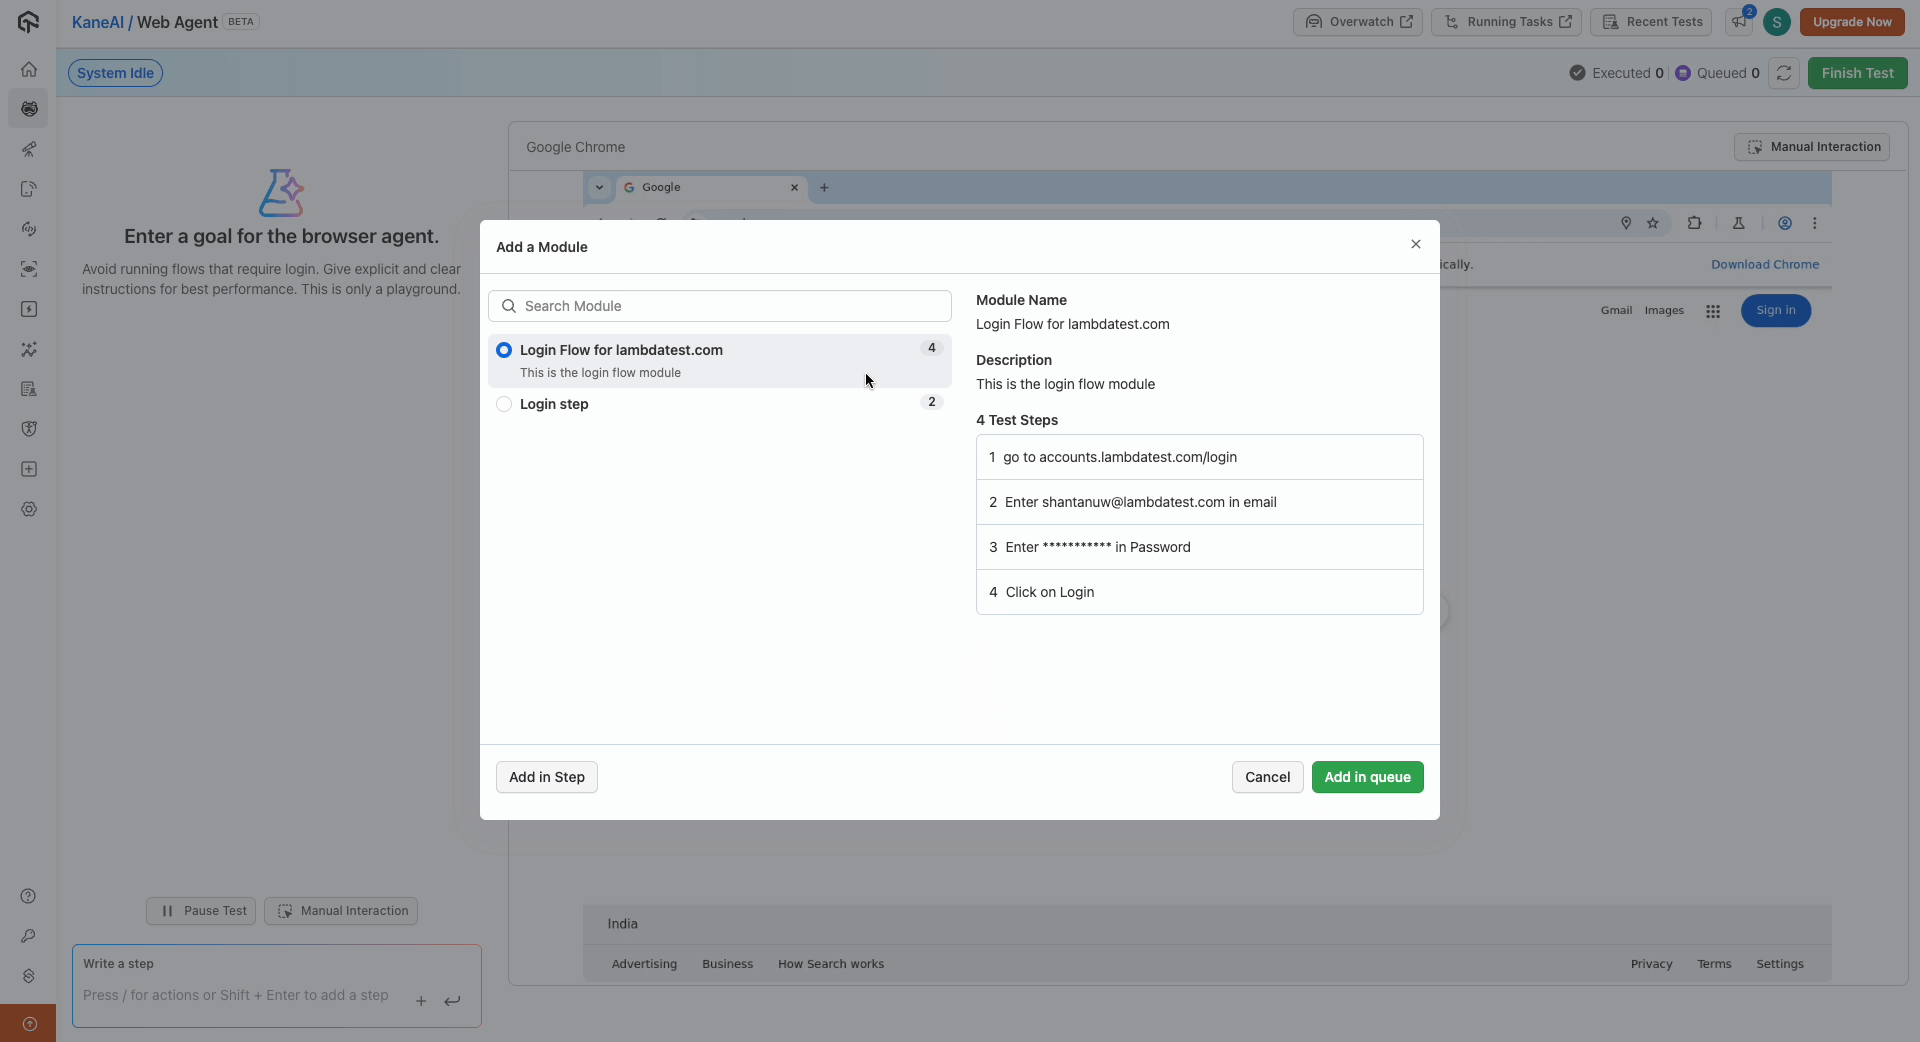The width and height of the screenshot is (1920, 1042).
Task: Open the visual testing eye-scan sidebar icon
Action: pos(29,269)
